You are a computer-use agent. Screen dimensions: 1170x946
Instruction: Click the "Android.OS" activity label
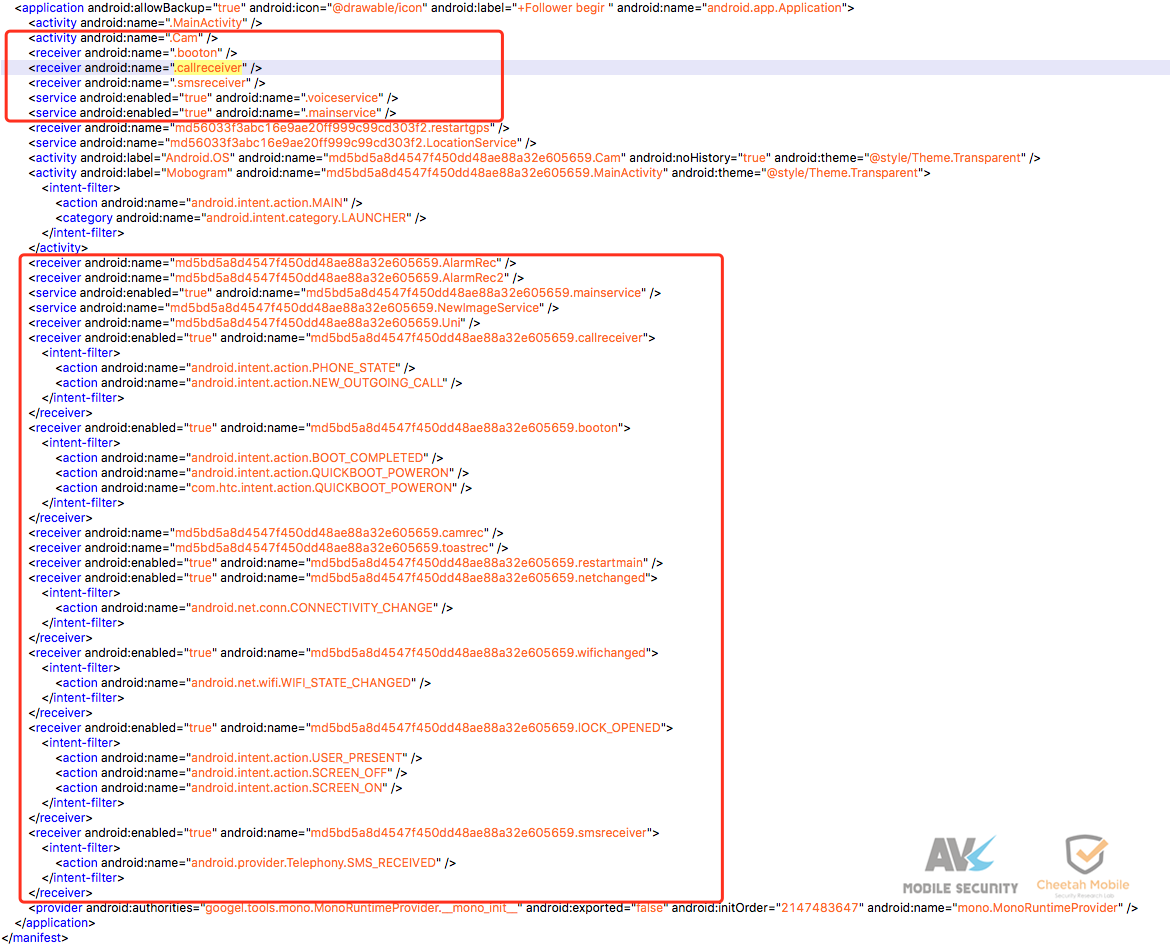click(198, 157)
